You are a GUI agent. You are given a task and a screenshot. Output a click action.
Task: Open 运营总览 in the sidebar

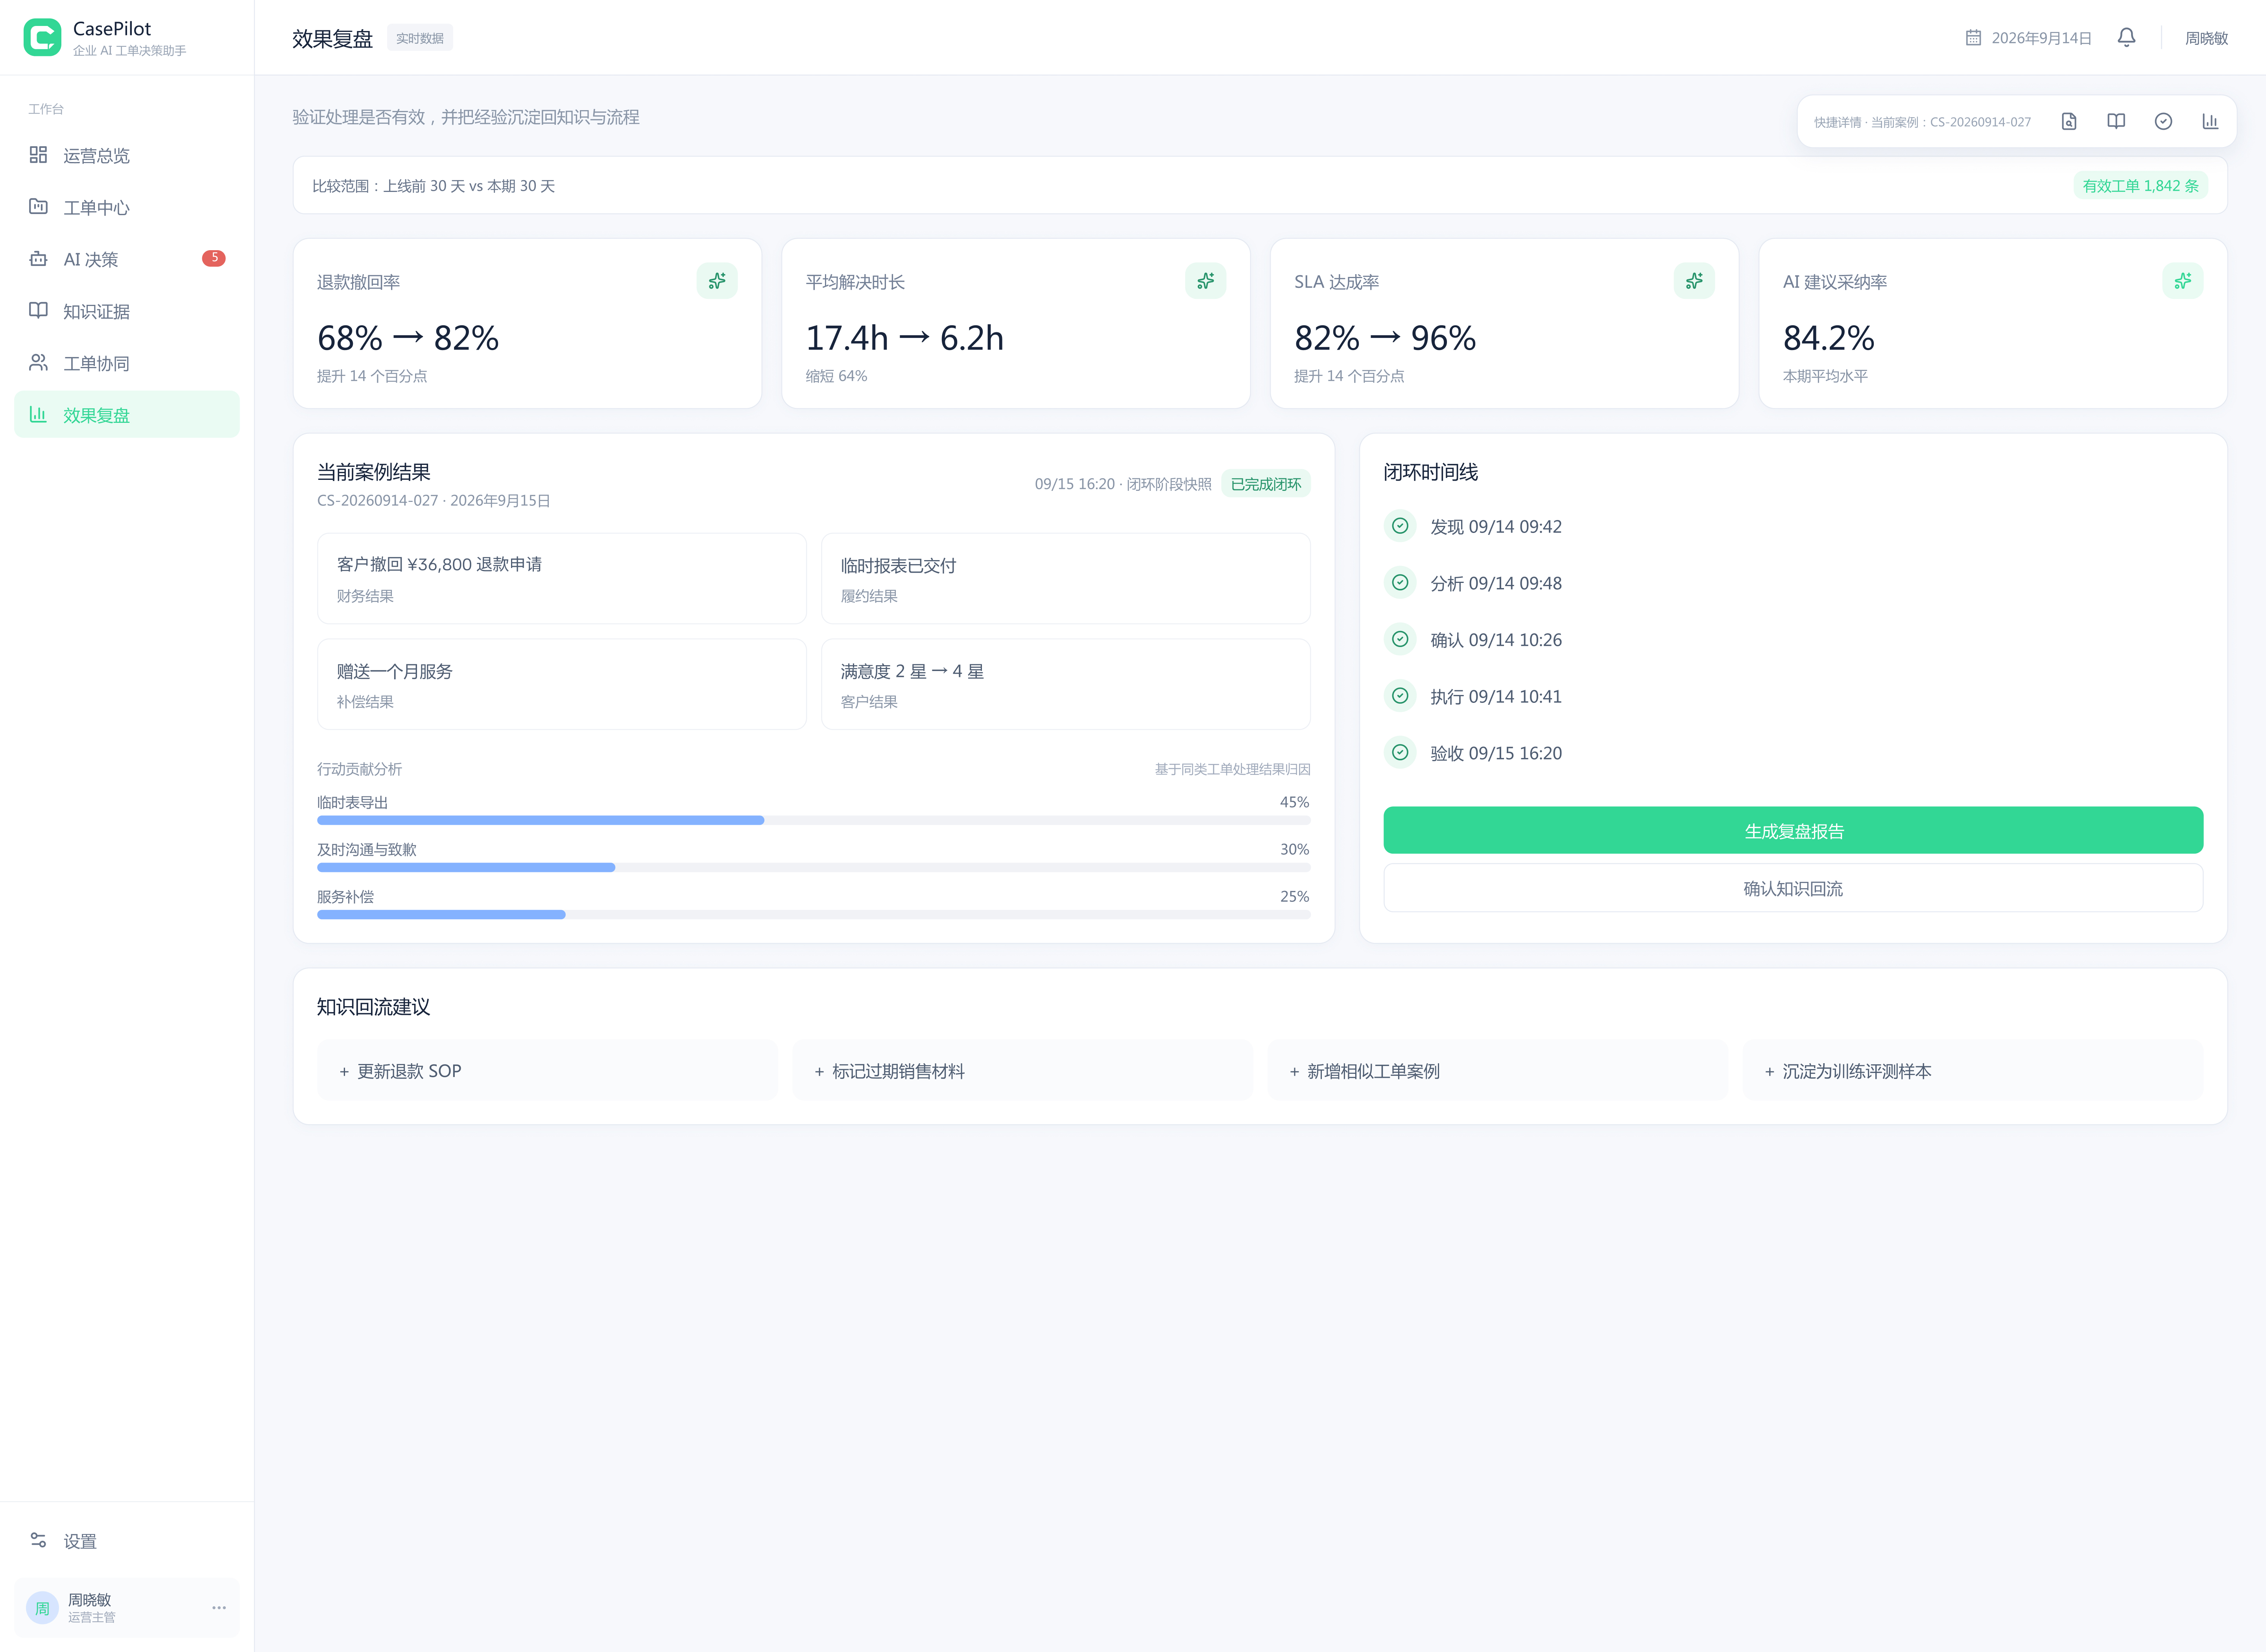[x=127, y=155]
